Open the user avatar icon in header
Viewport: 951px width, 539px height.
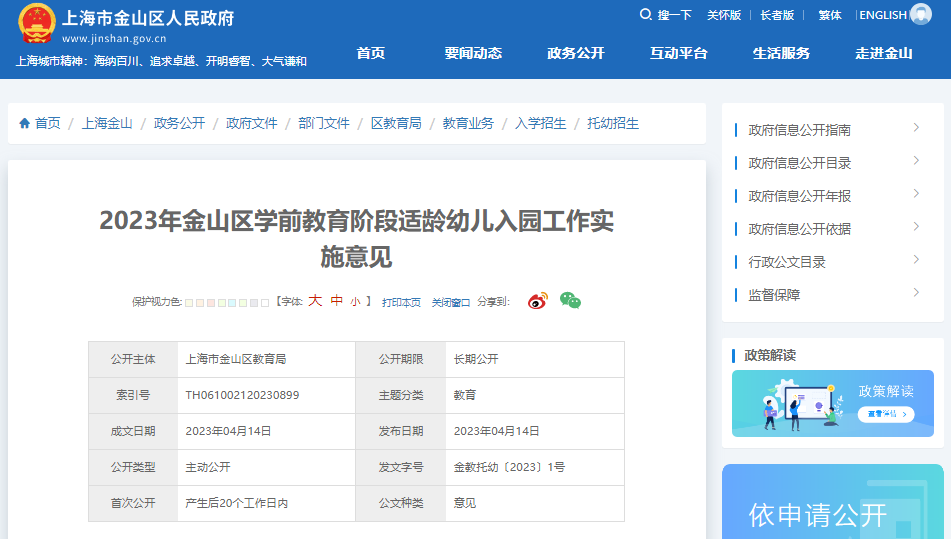coord(920,14)
